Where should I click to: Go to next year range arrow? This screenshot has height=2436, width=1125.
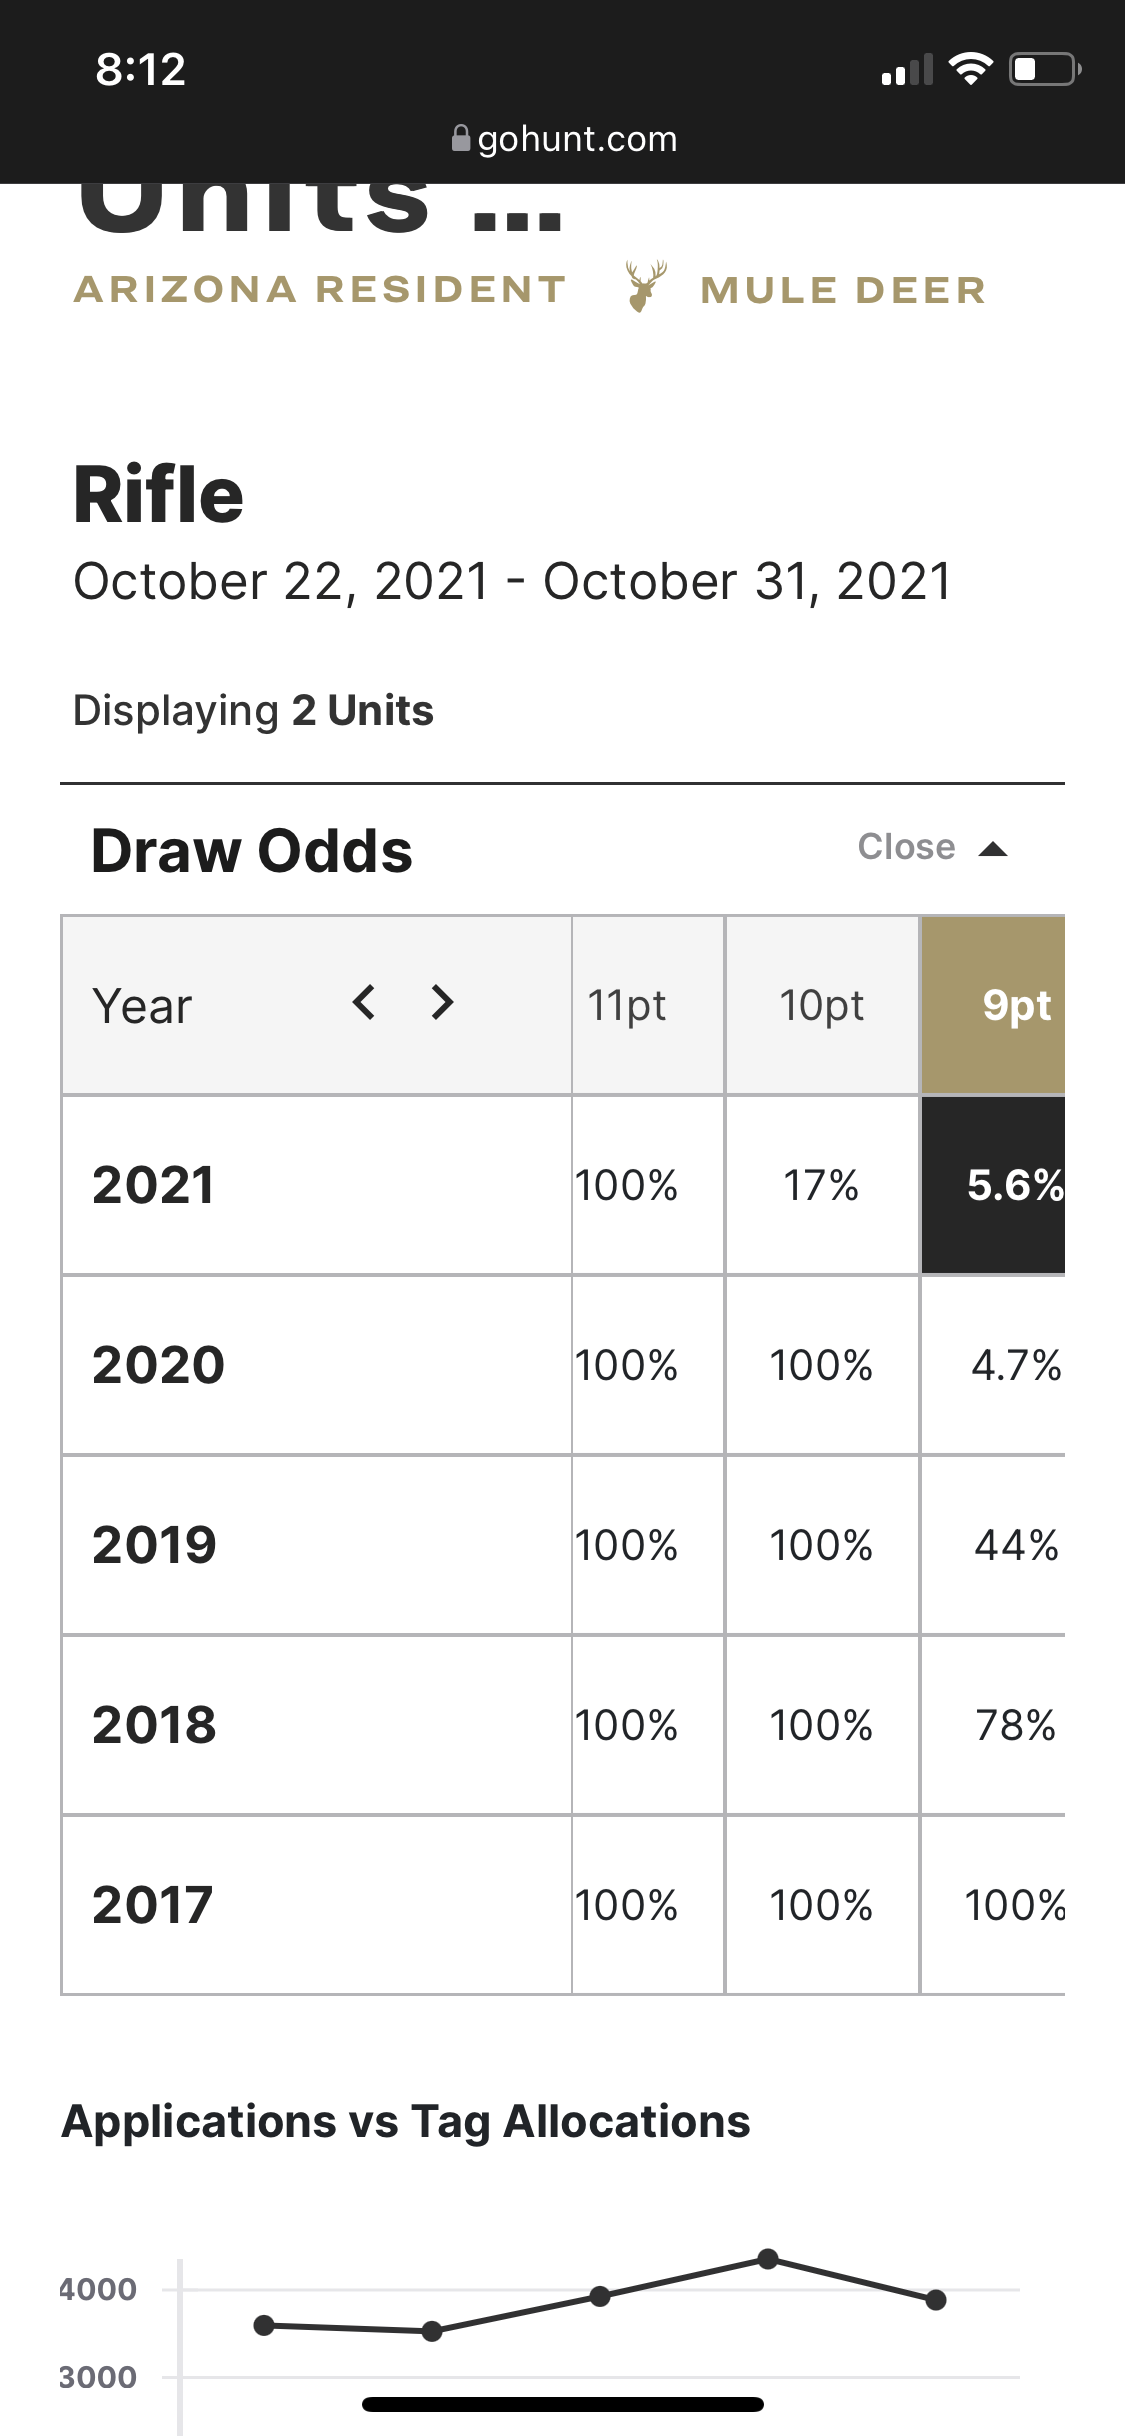442,1002
